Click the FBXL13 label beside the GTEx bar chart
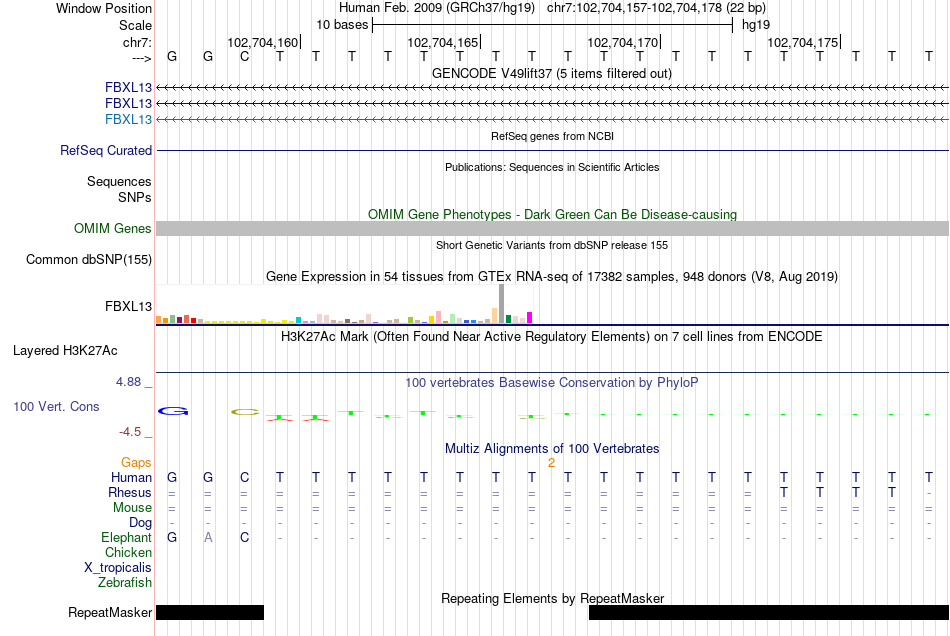This screenshot has height=636, width=950. pyautogui.click(x=128, y=306)
